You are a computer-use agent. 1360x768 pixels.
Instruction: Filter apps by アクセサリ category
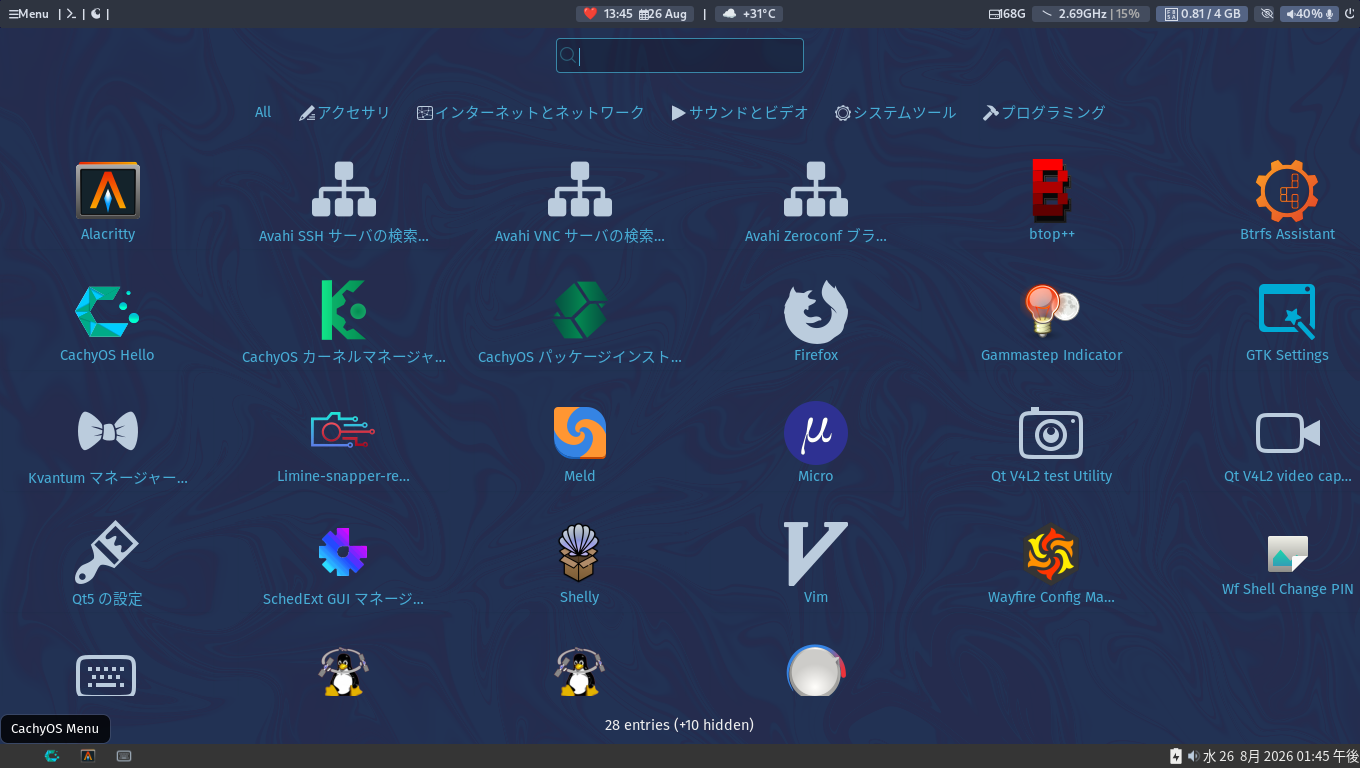click(345, 113)
